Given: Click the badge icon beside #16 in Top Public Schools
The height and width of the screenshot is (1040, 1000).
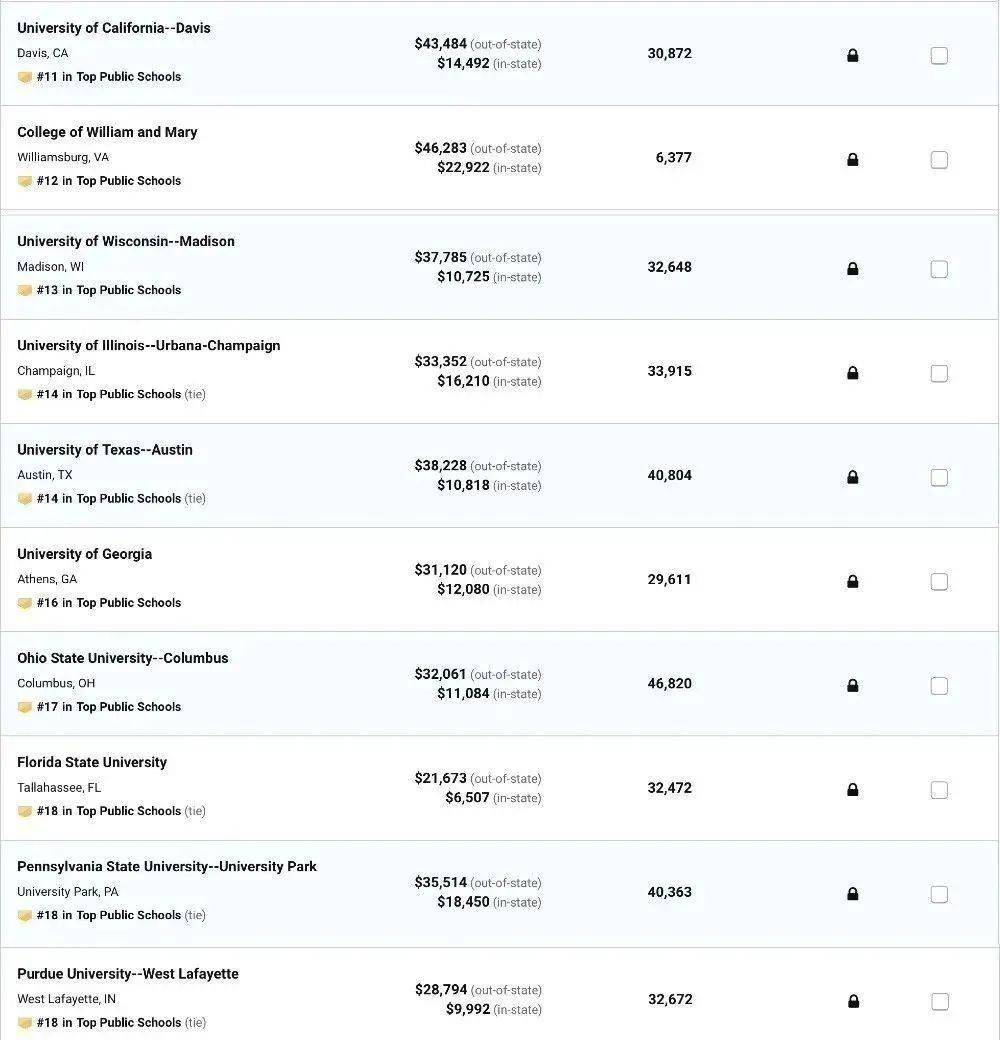Looking at the screenshot, I should pos(25,603).
